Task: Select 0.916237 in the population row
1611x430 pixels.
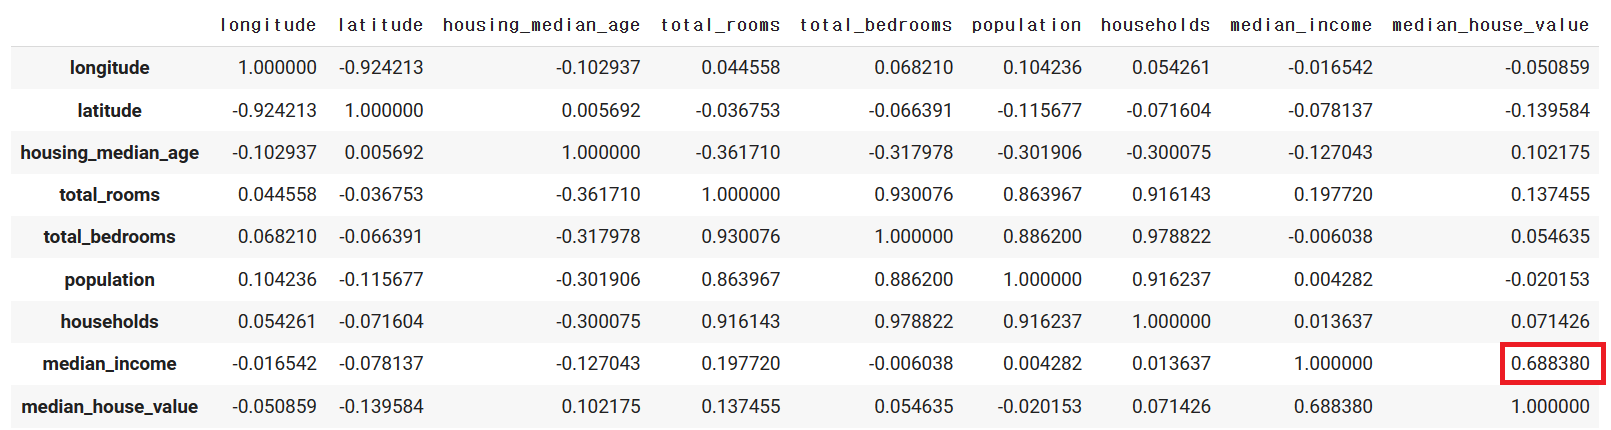Action: [x=1171, y=280]
